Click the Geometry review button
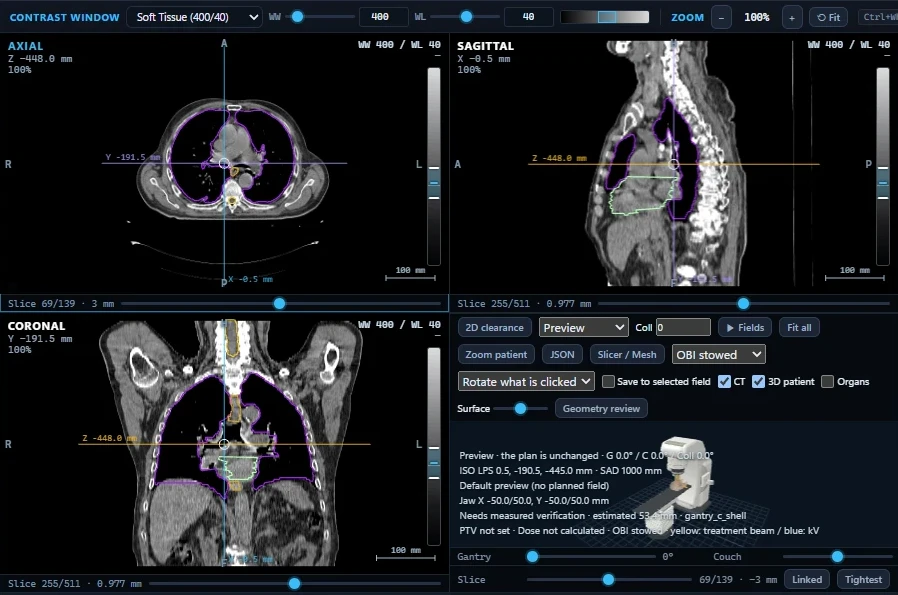Viewport: 898px width, 595px height. [601, 408]
